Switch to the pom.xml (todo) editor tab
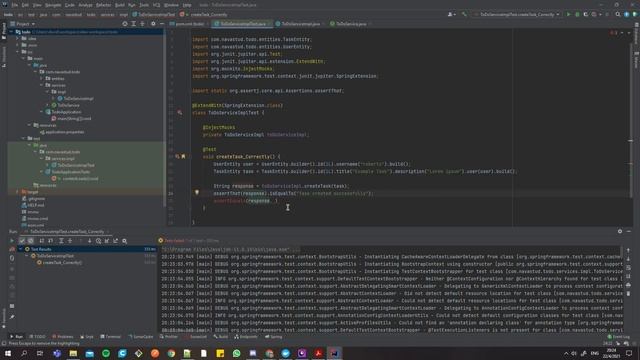 click(x=187, y=24)
